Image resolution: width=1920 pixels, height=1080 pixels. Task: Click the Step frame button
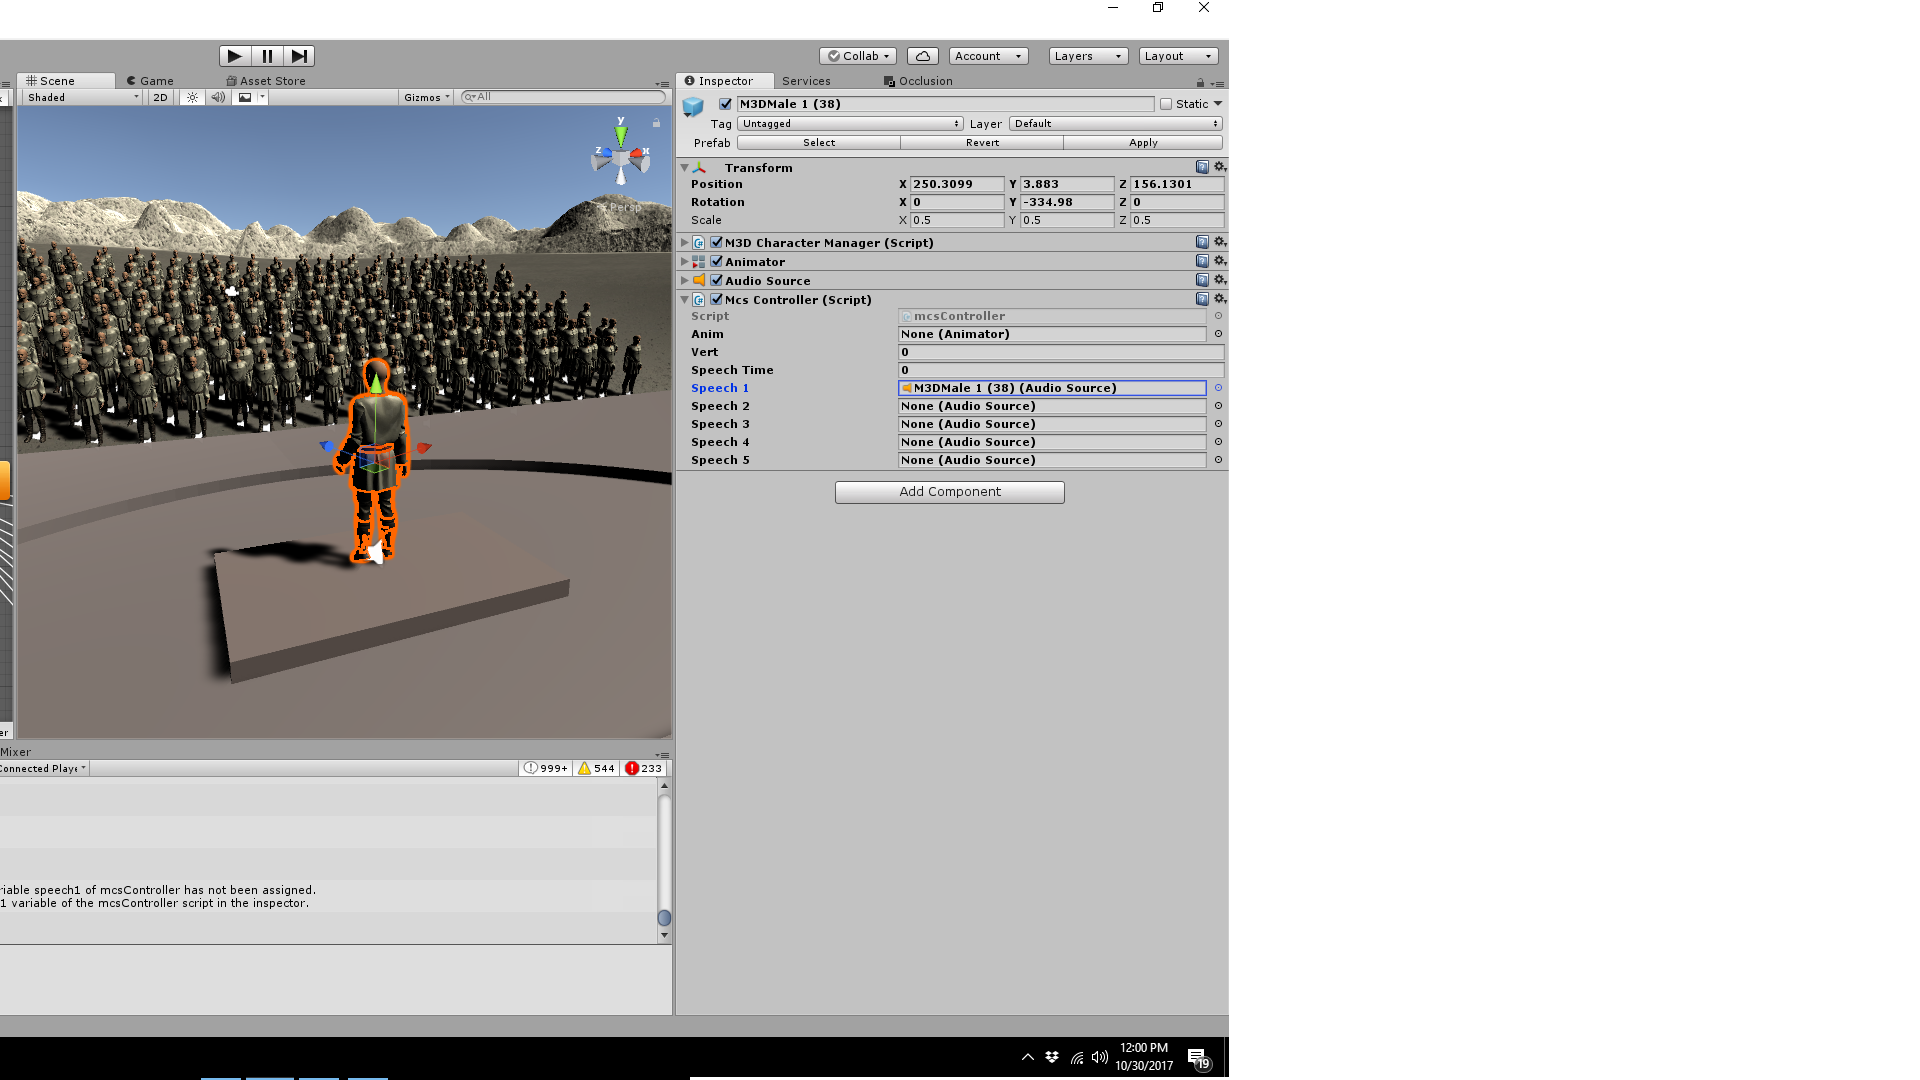click(x=299, y=56)
